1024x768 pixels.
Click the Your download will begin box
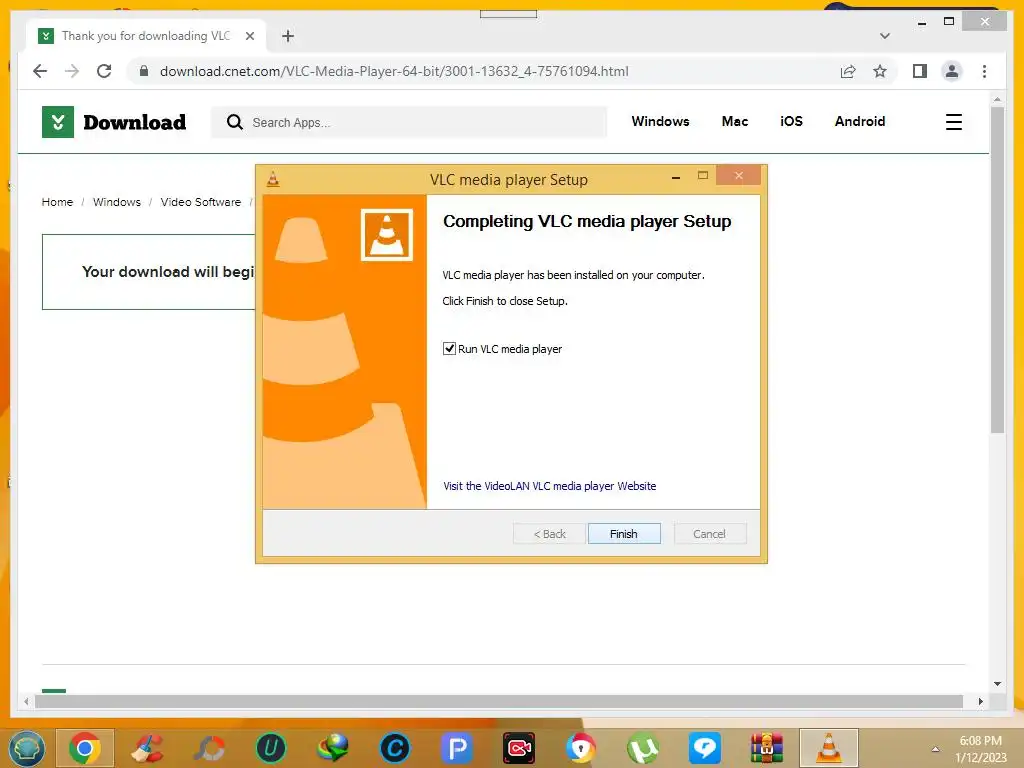click(x=149, y=272)
